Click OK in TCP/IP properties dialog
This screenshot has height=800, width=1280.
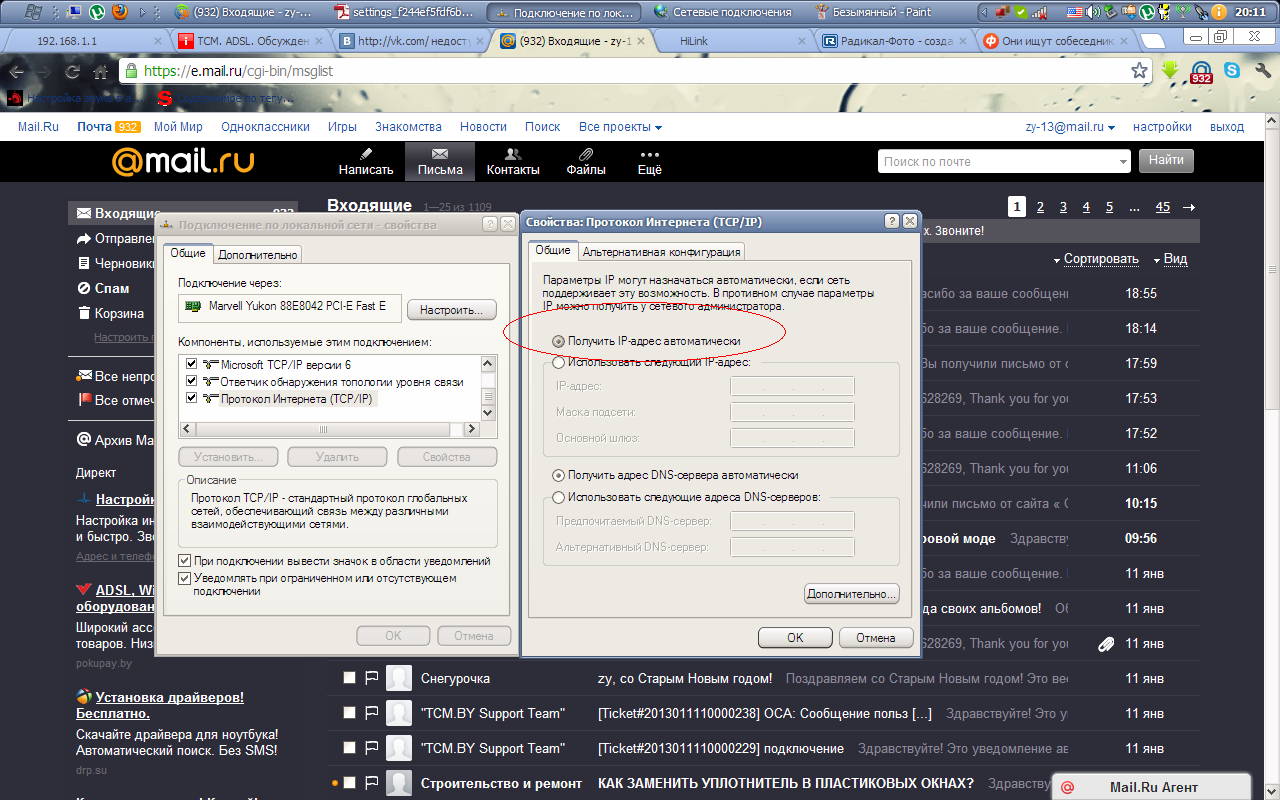[x=795, y=637]
